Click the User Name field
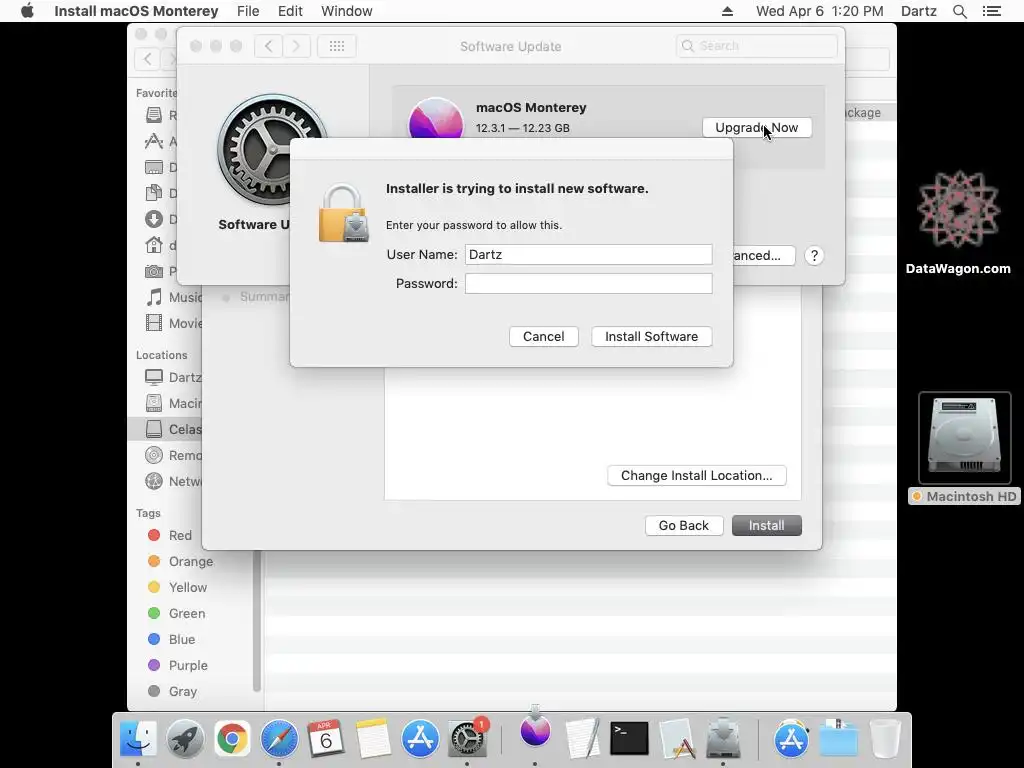1024x768 pixels. pos(588,254)
